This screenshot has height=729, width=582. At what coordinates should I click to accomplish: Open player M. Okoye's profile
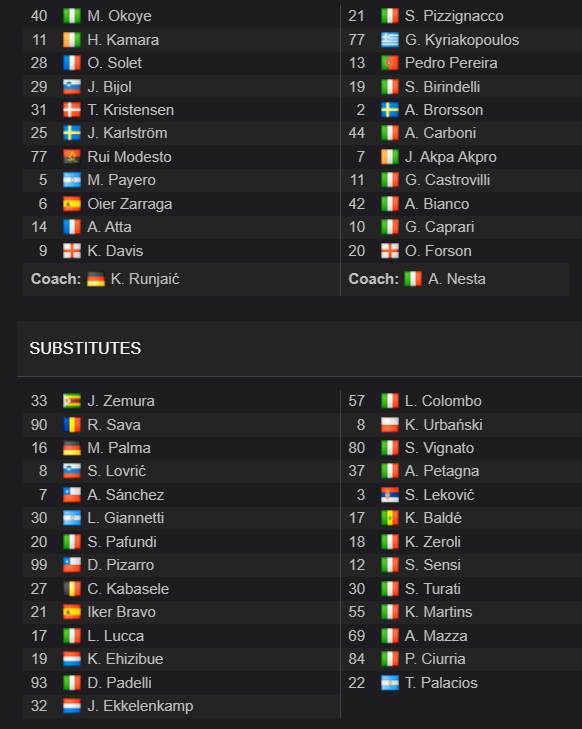[x=119, y=16]
